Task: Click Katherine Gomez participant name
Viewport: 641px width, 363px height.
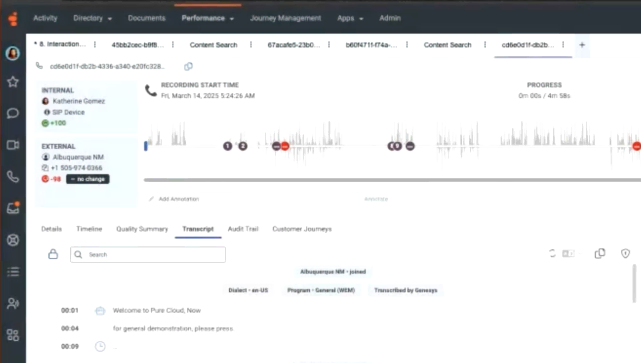Action: 78,101
